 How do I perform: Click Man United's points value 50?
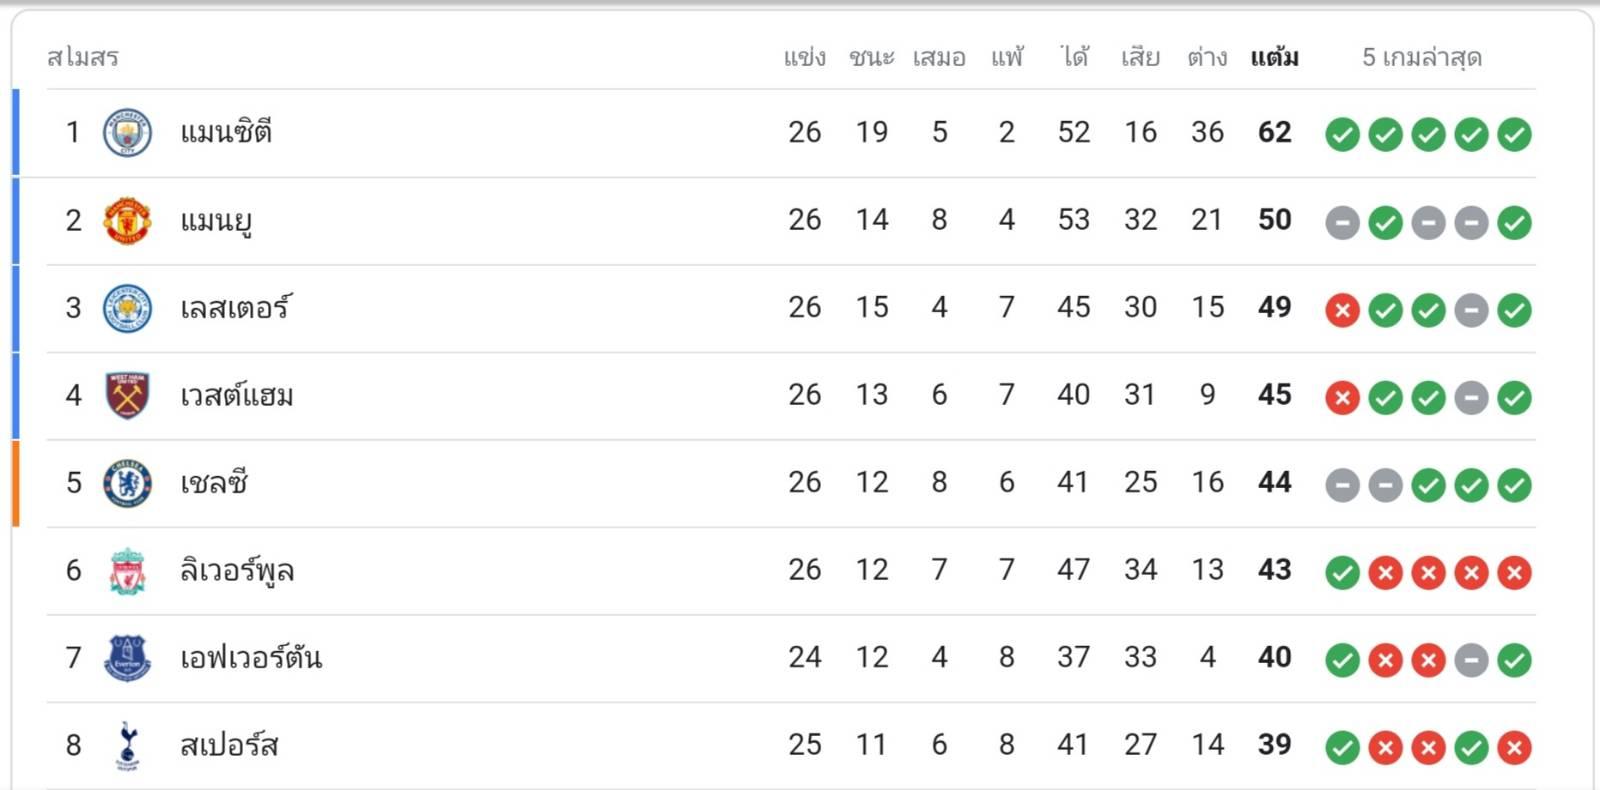1275,219
